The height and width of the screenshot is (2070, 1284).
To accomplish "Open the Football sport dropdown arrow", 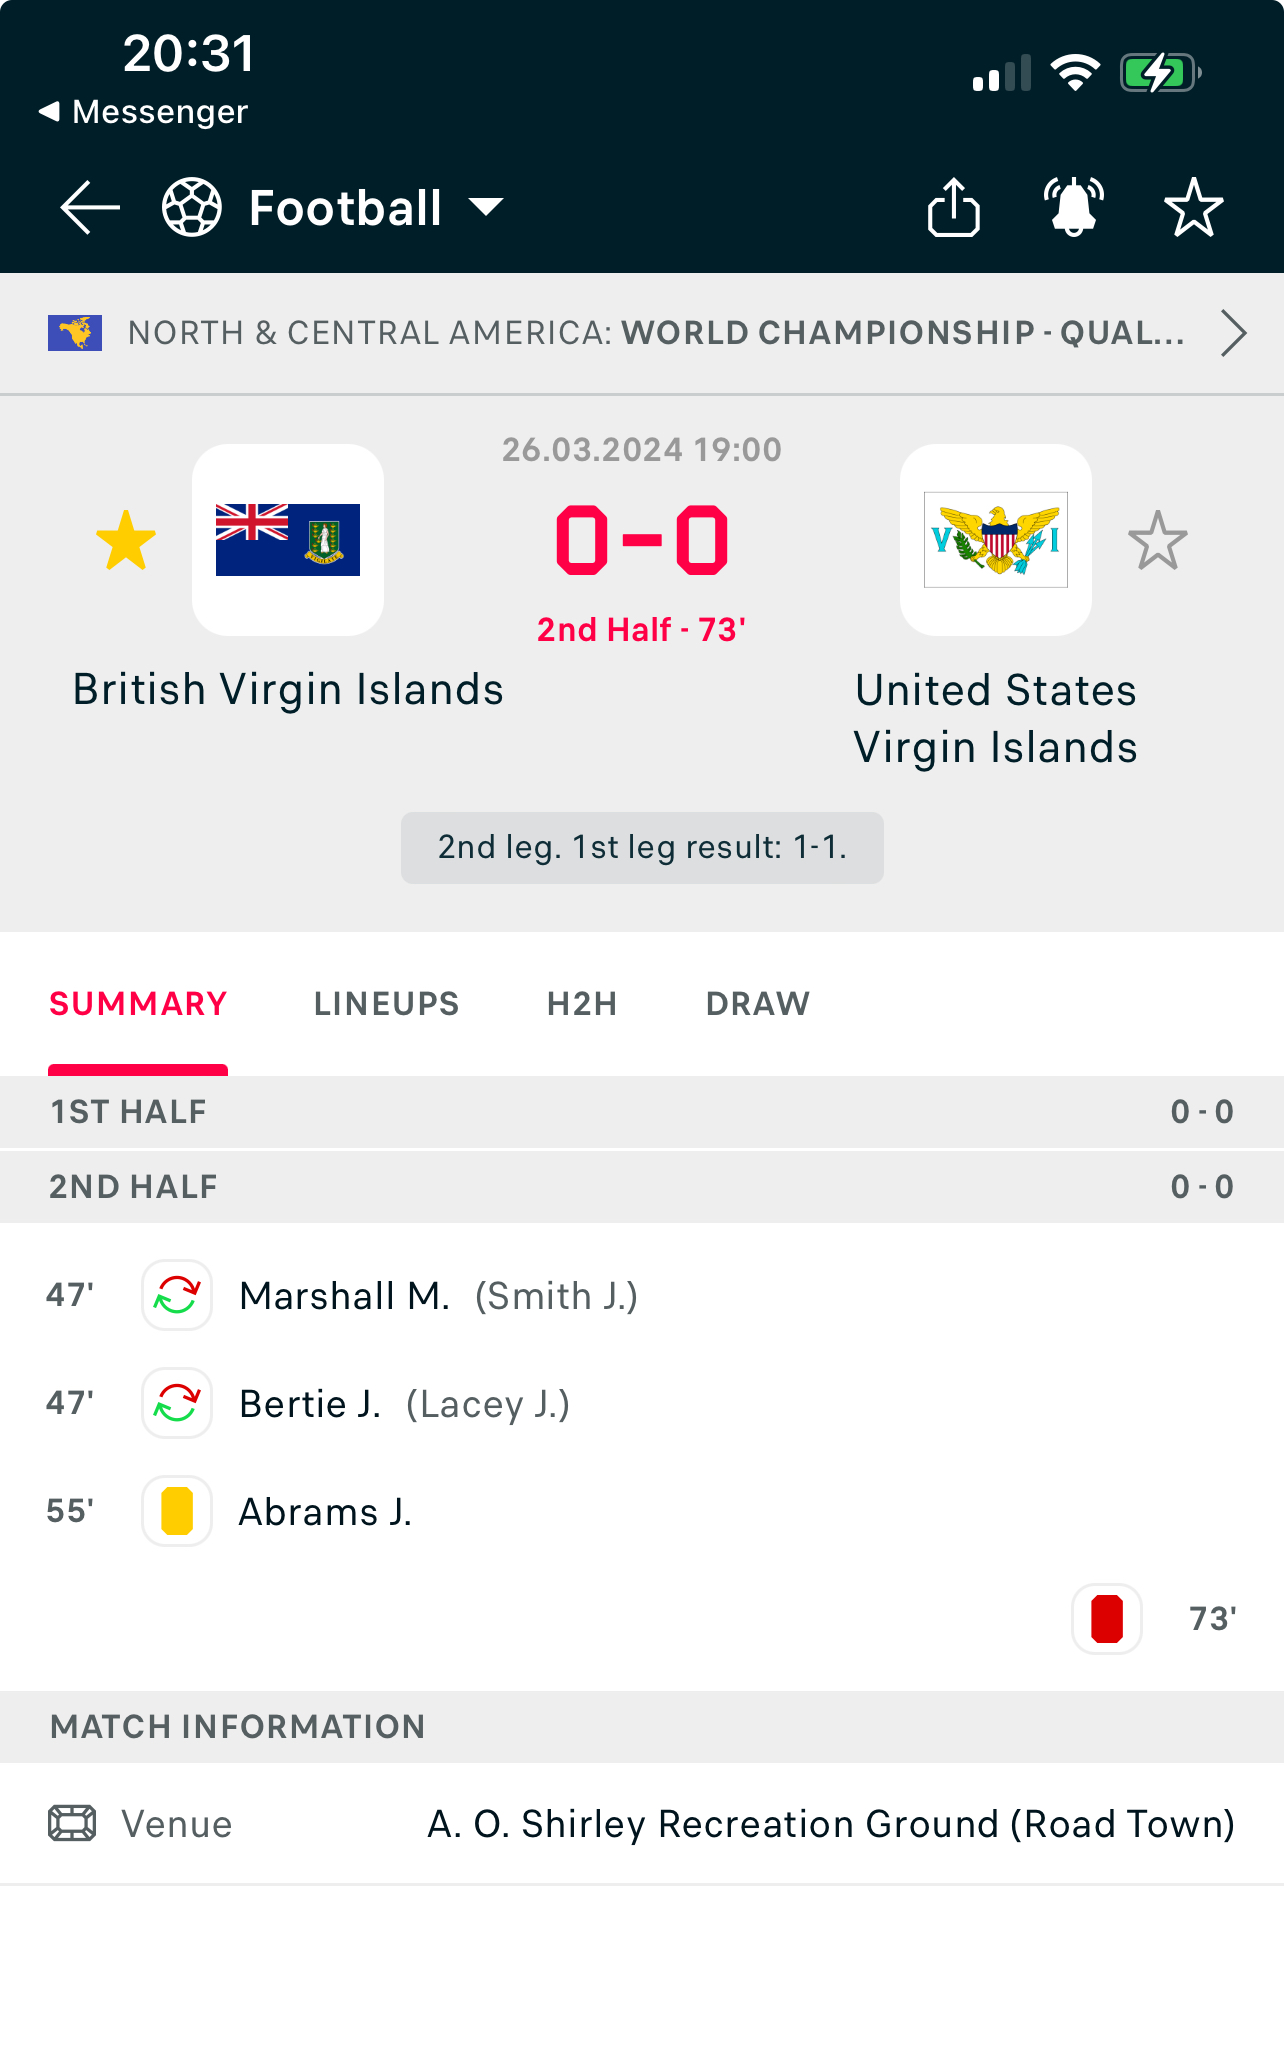I will click(x=486, y=207).
